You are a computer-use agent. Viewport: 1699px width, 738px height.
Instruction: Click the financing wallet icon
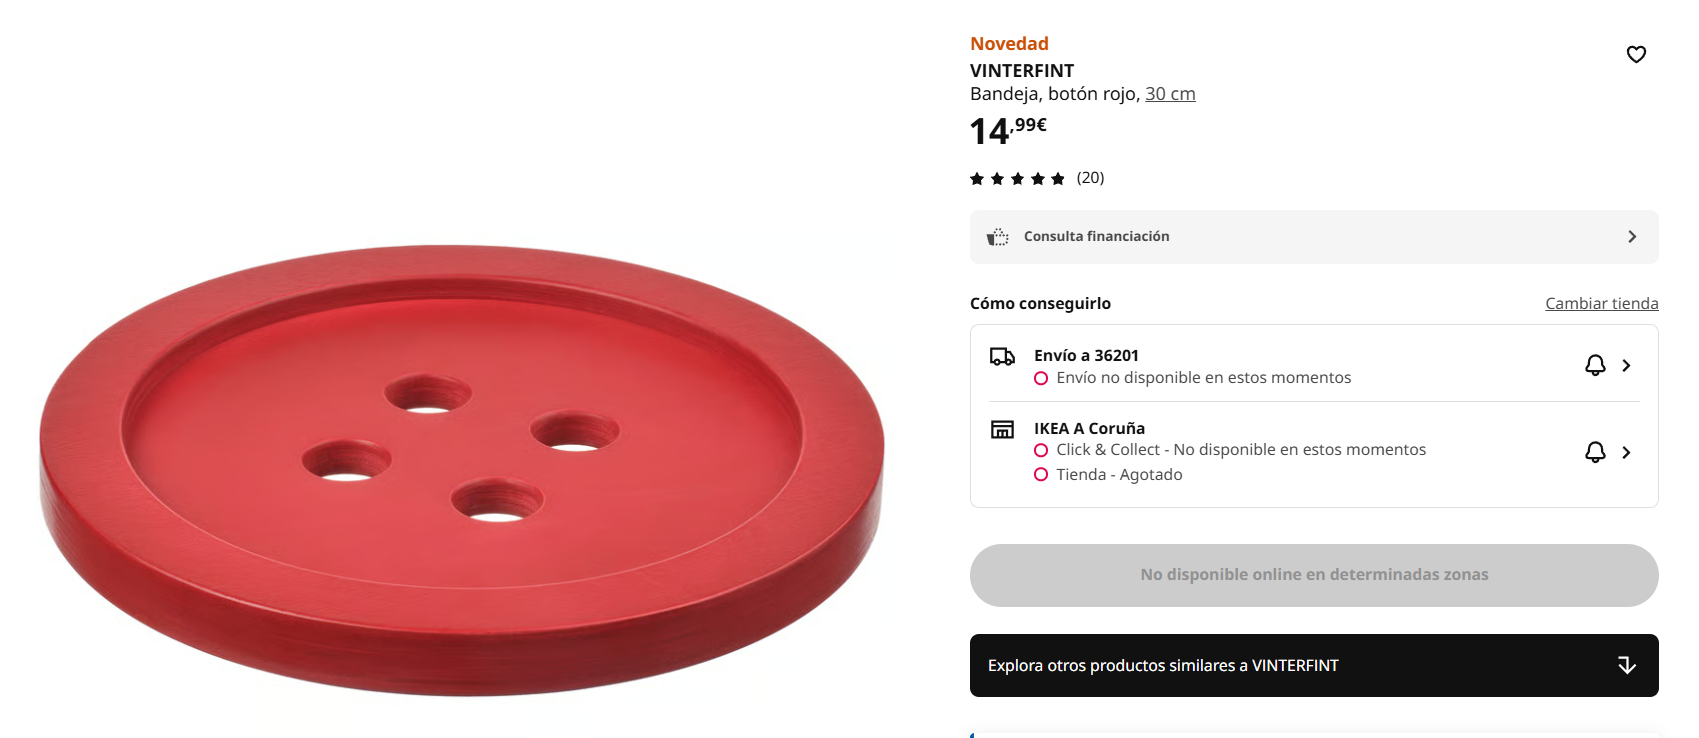(x=998, y=237)
